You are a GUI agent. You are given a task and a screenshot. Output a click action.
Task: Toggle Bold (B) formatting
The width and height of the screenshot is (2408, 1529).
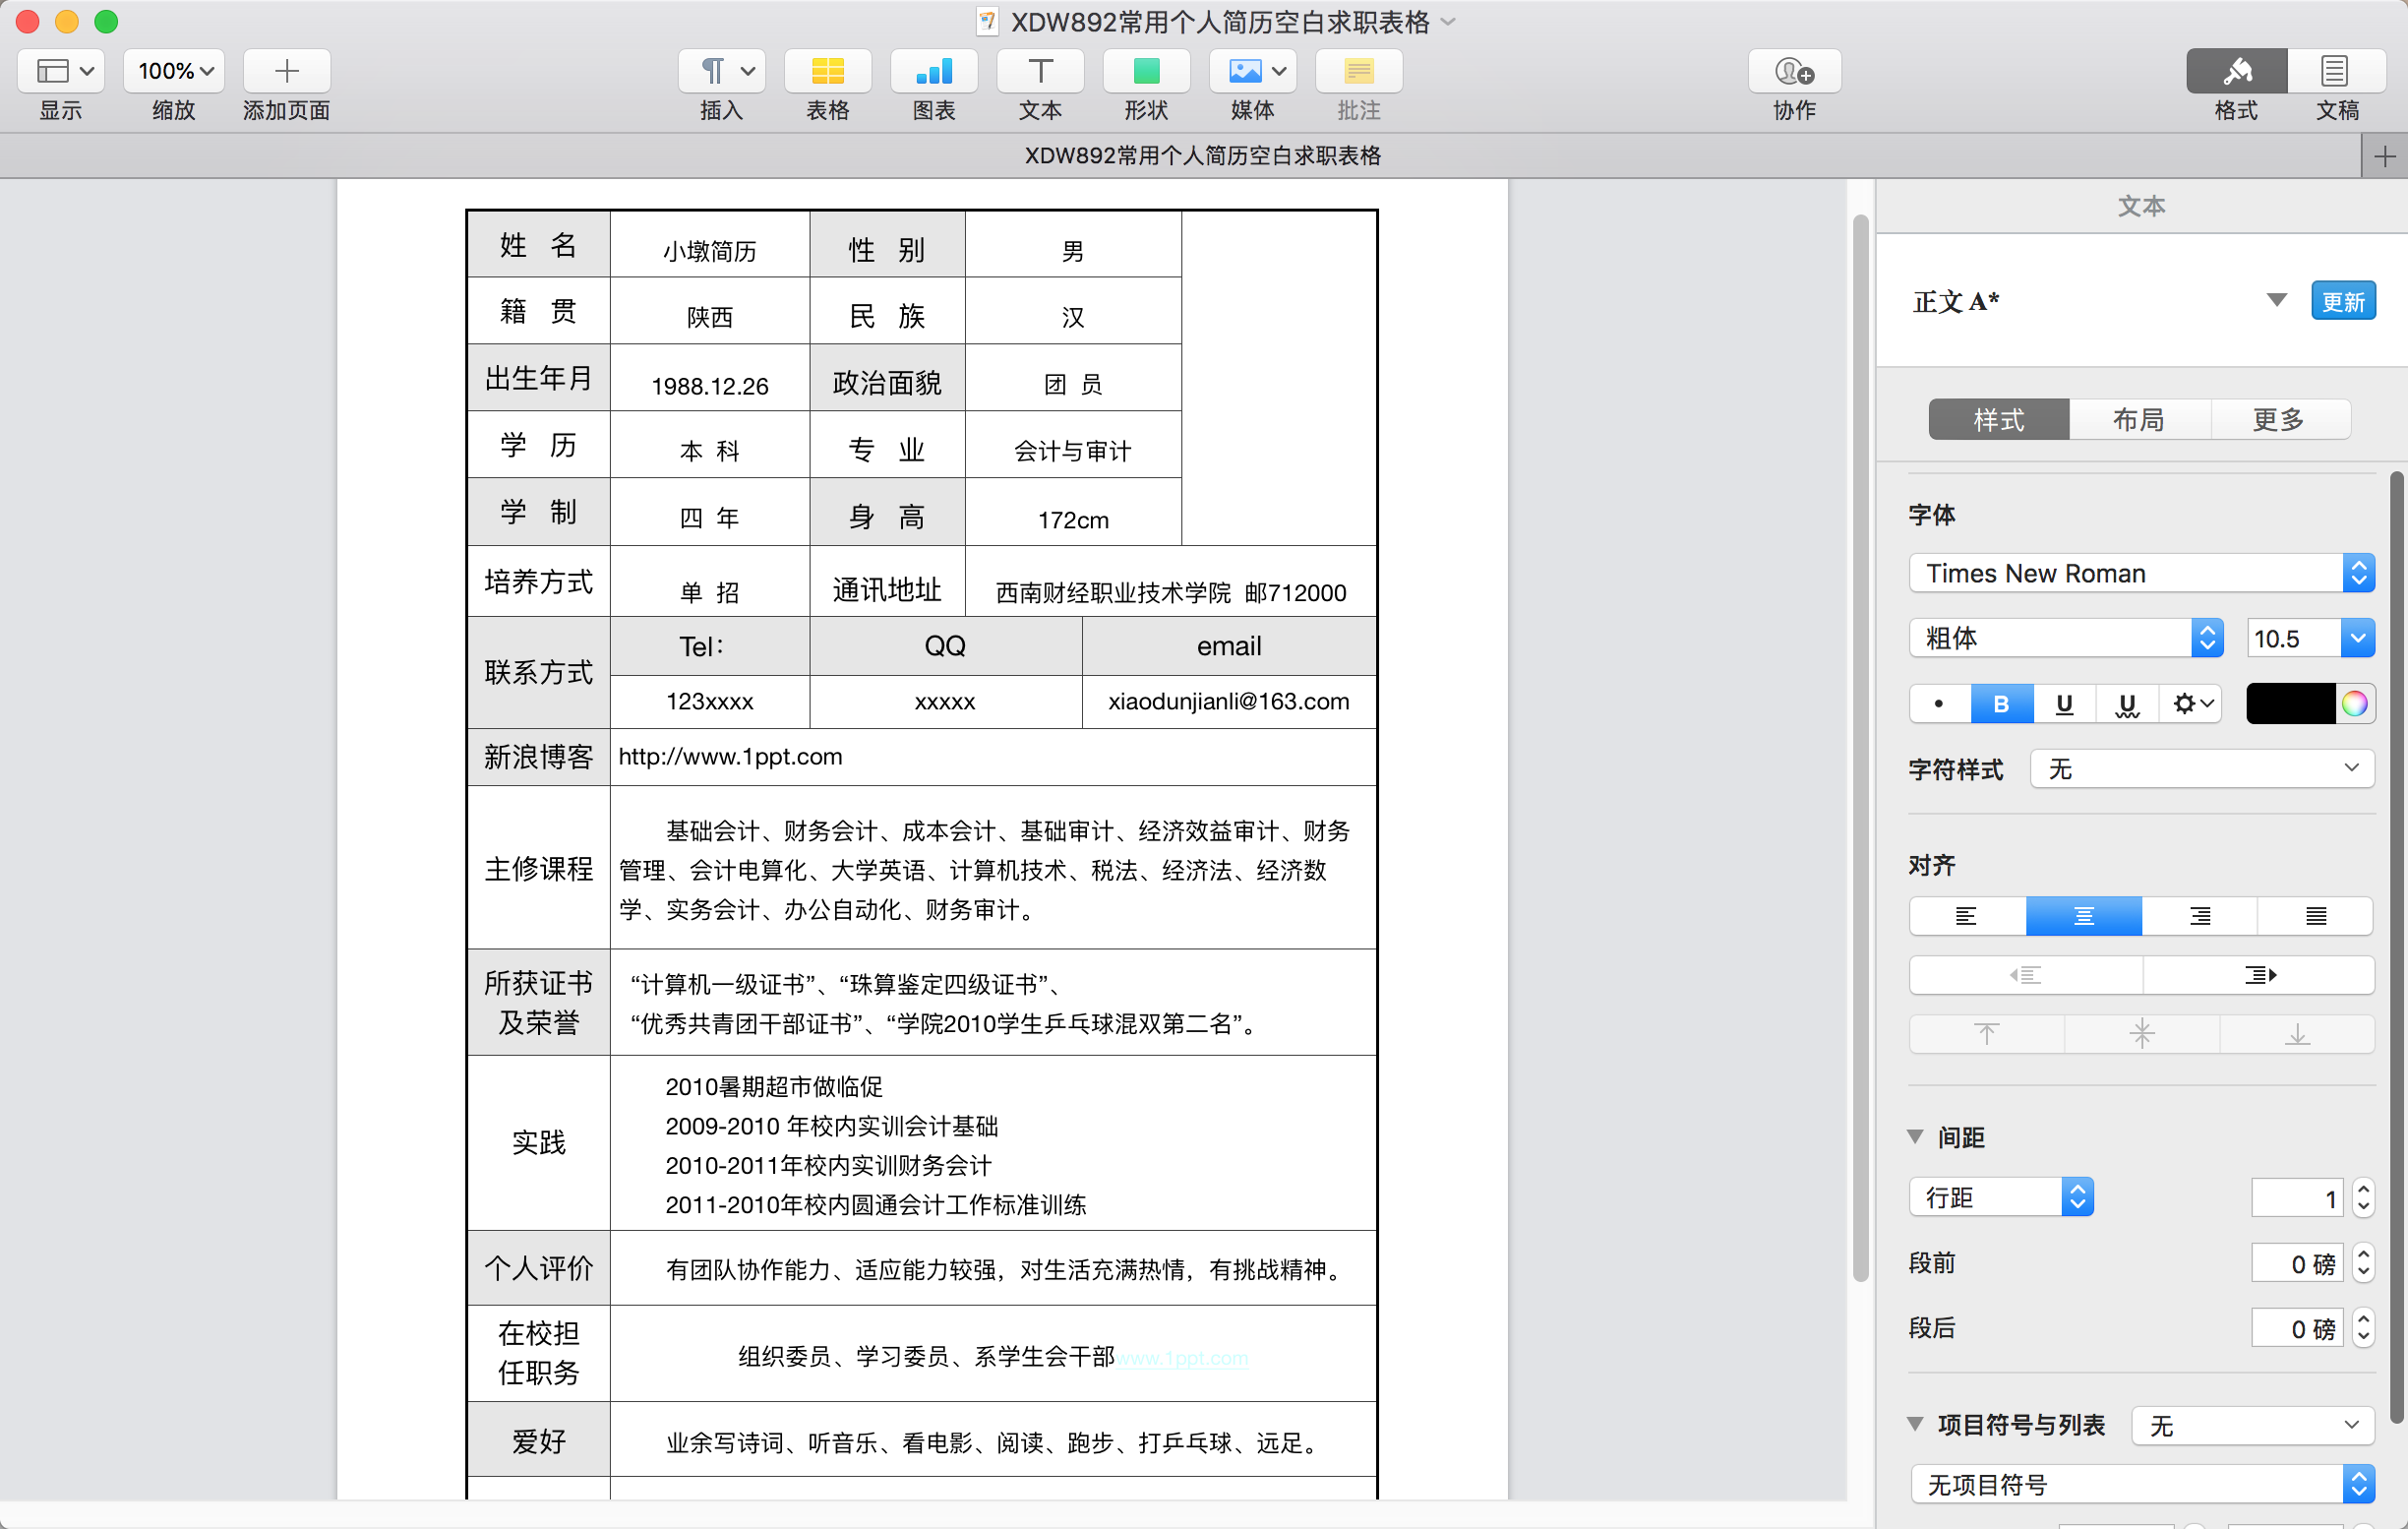coord(2001,704)
